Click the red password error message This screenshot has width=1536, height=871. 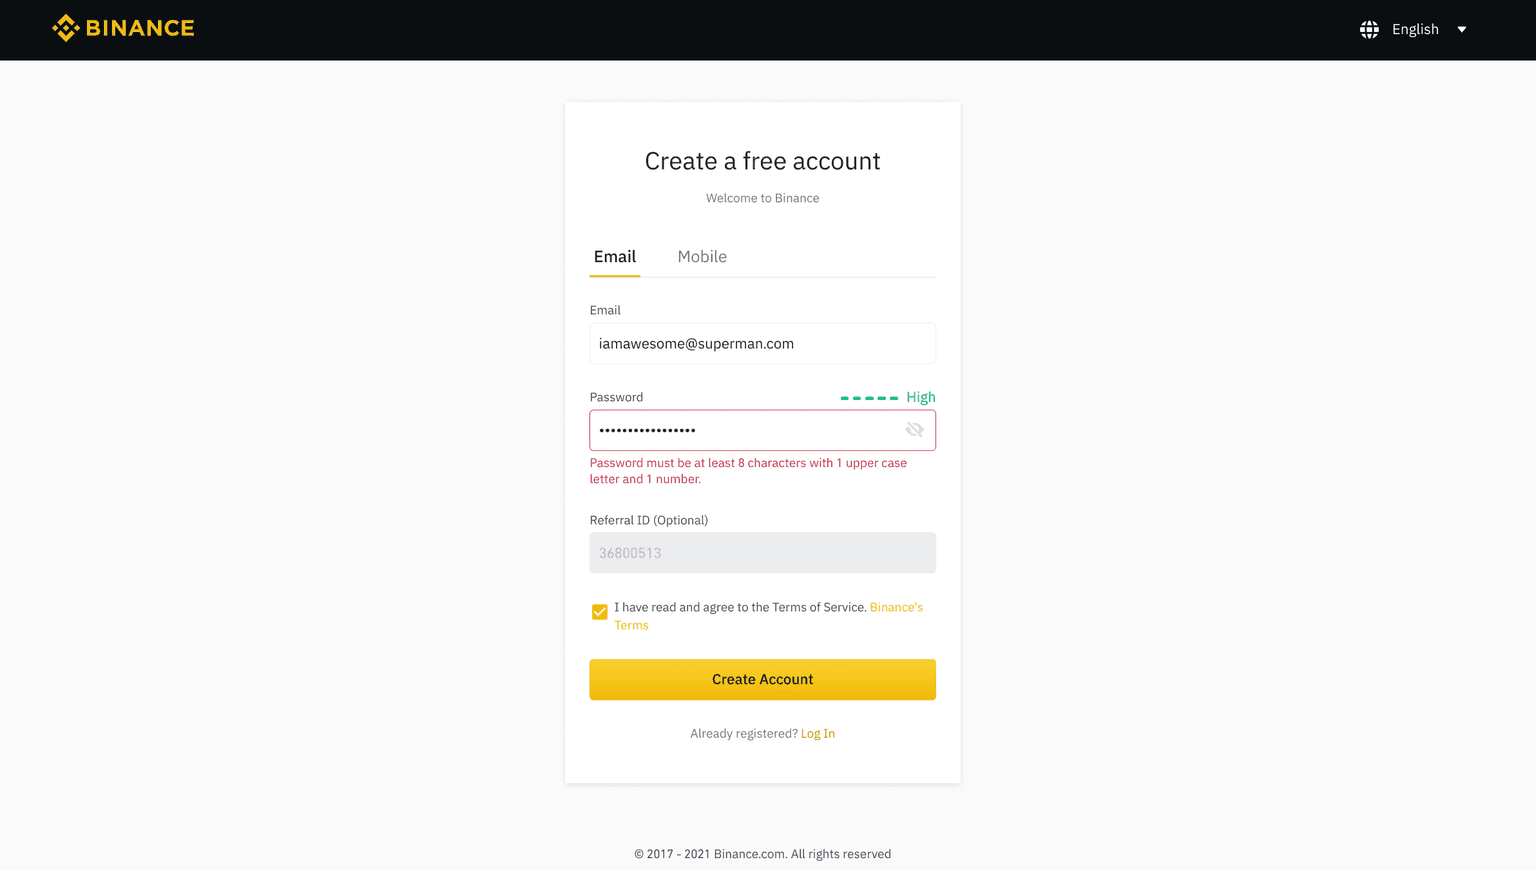pyautogui.click(x=747, y=471)
